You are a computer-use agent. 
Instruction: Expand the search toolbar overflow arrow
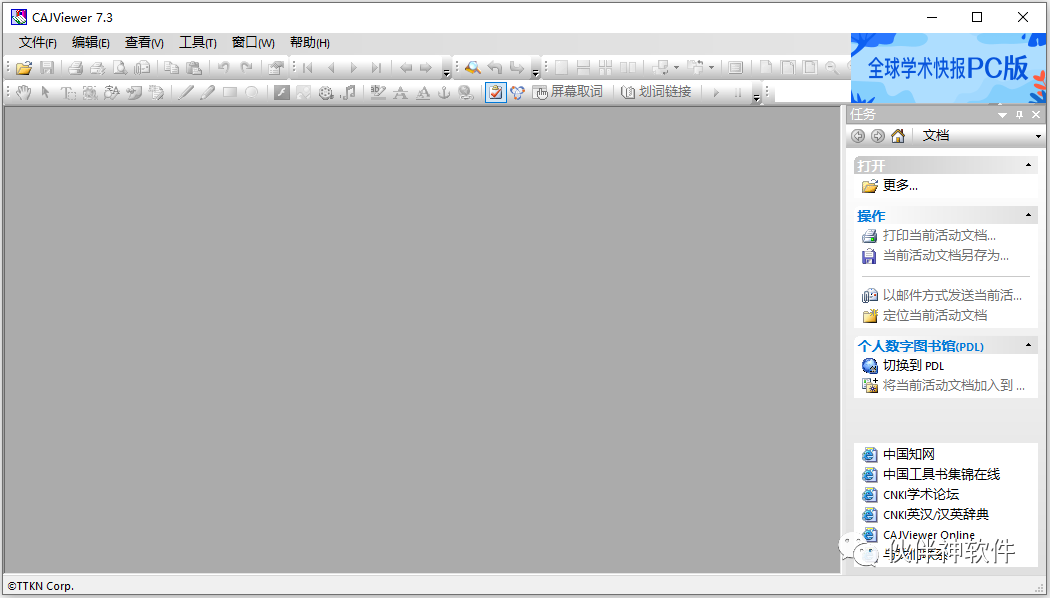(x=535, y=73)
